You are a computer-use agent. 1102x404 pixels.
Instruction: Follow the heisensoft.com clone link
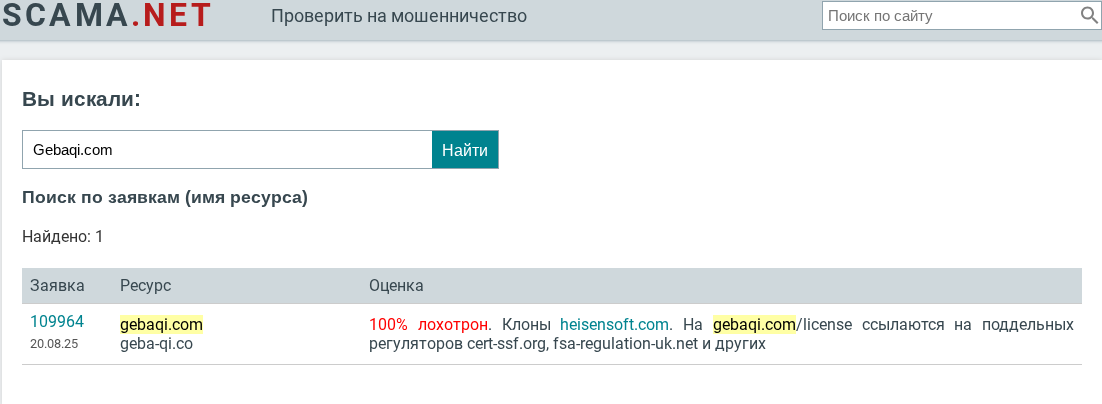(614, 325)
